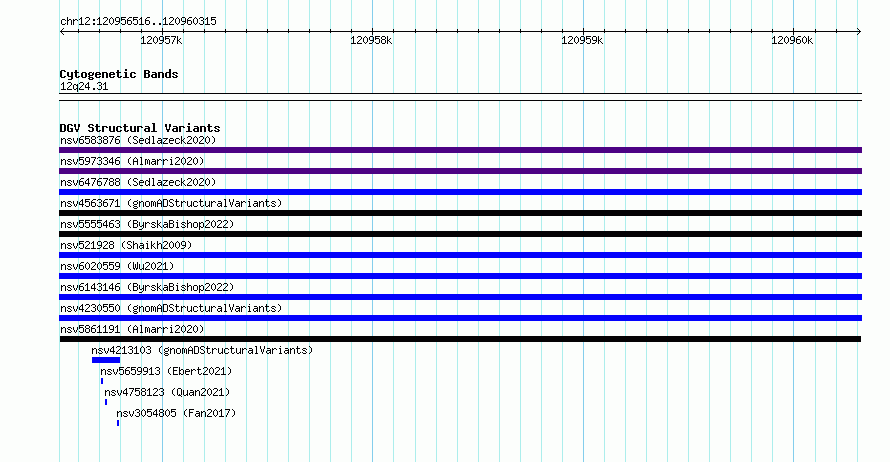Click the nsv5555463 (ByrskaBishop2022) label

pyautogui.click(x=147, y=224)
